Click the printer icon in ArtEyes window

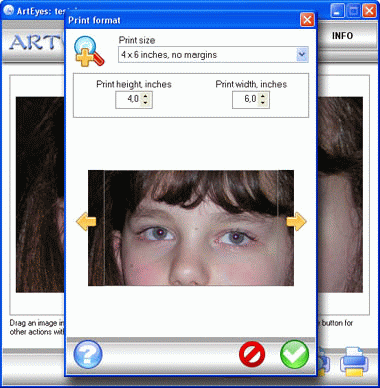coord(354,362)
